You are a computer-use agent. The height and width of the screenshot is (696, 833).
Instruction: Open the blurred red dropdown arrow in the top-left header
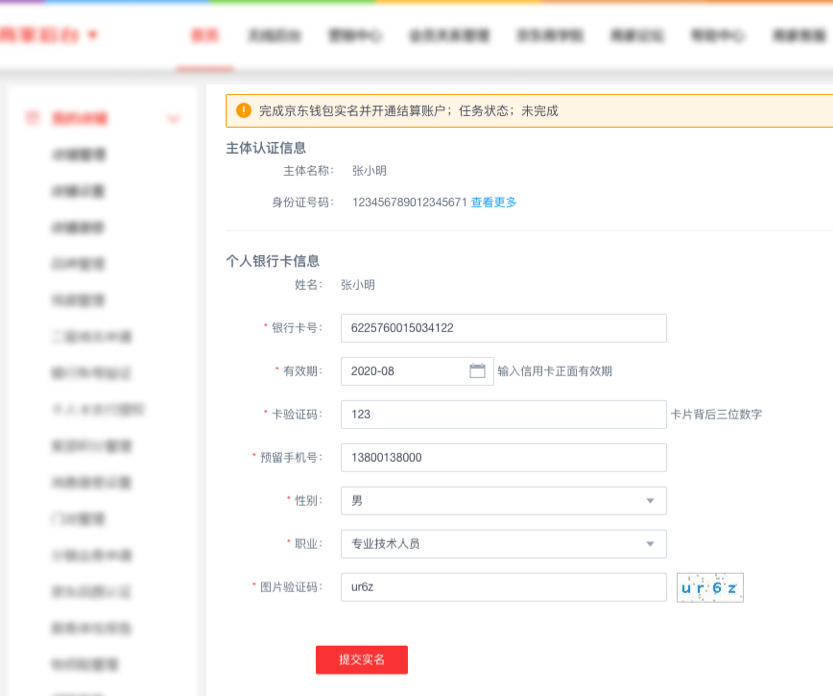coord(93,35)
